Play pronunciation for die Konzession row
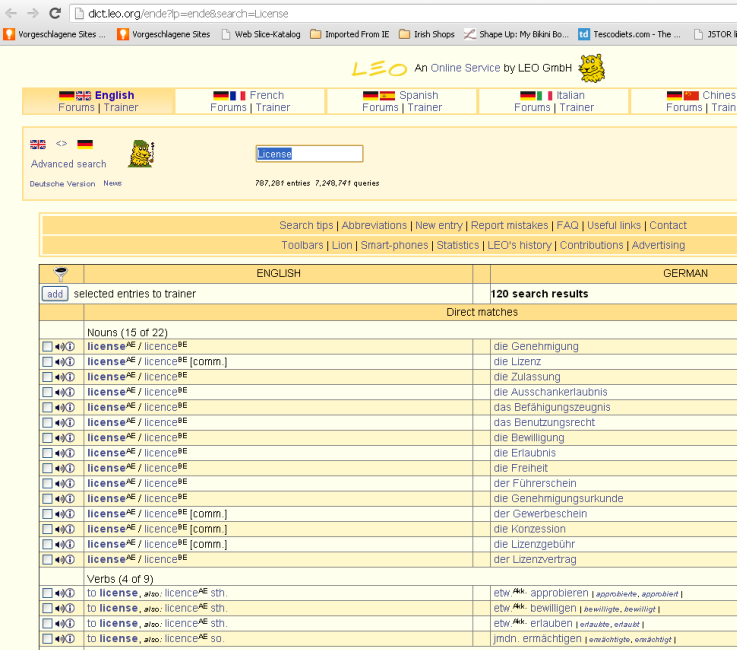 click(x=59, y=529)
